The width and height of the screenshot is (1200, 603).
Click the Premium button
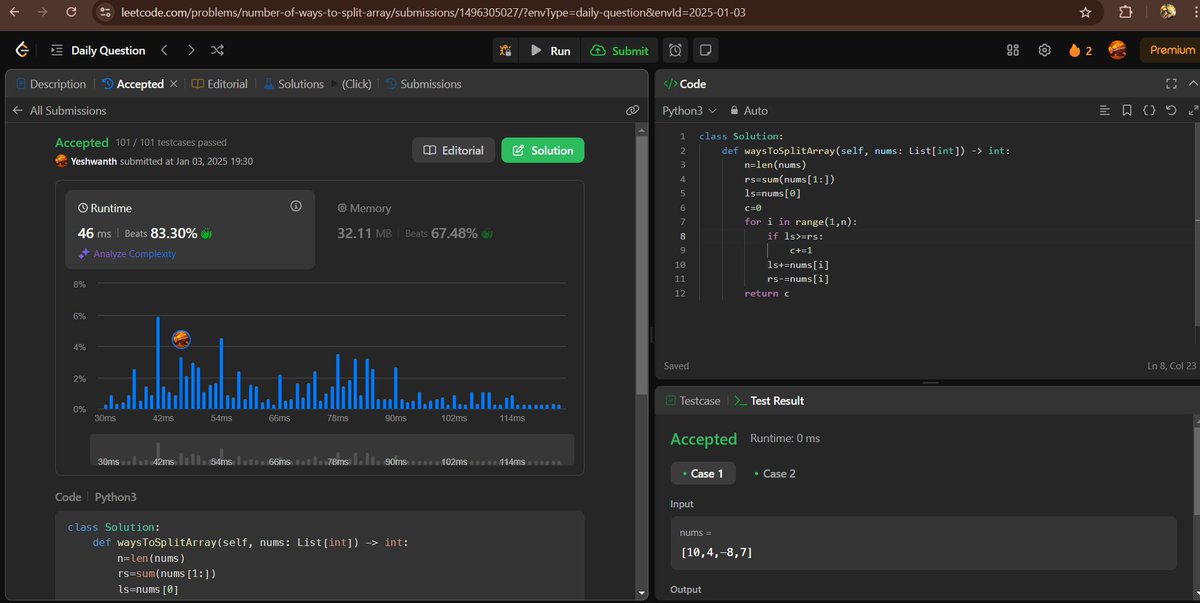click(1172, 50)
